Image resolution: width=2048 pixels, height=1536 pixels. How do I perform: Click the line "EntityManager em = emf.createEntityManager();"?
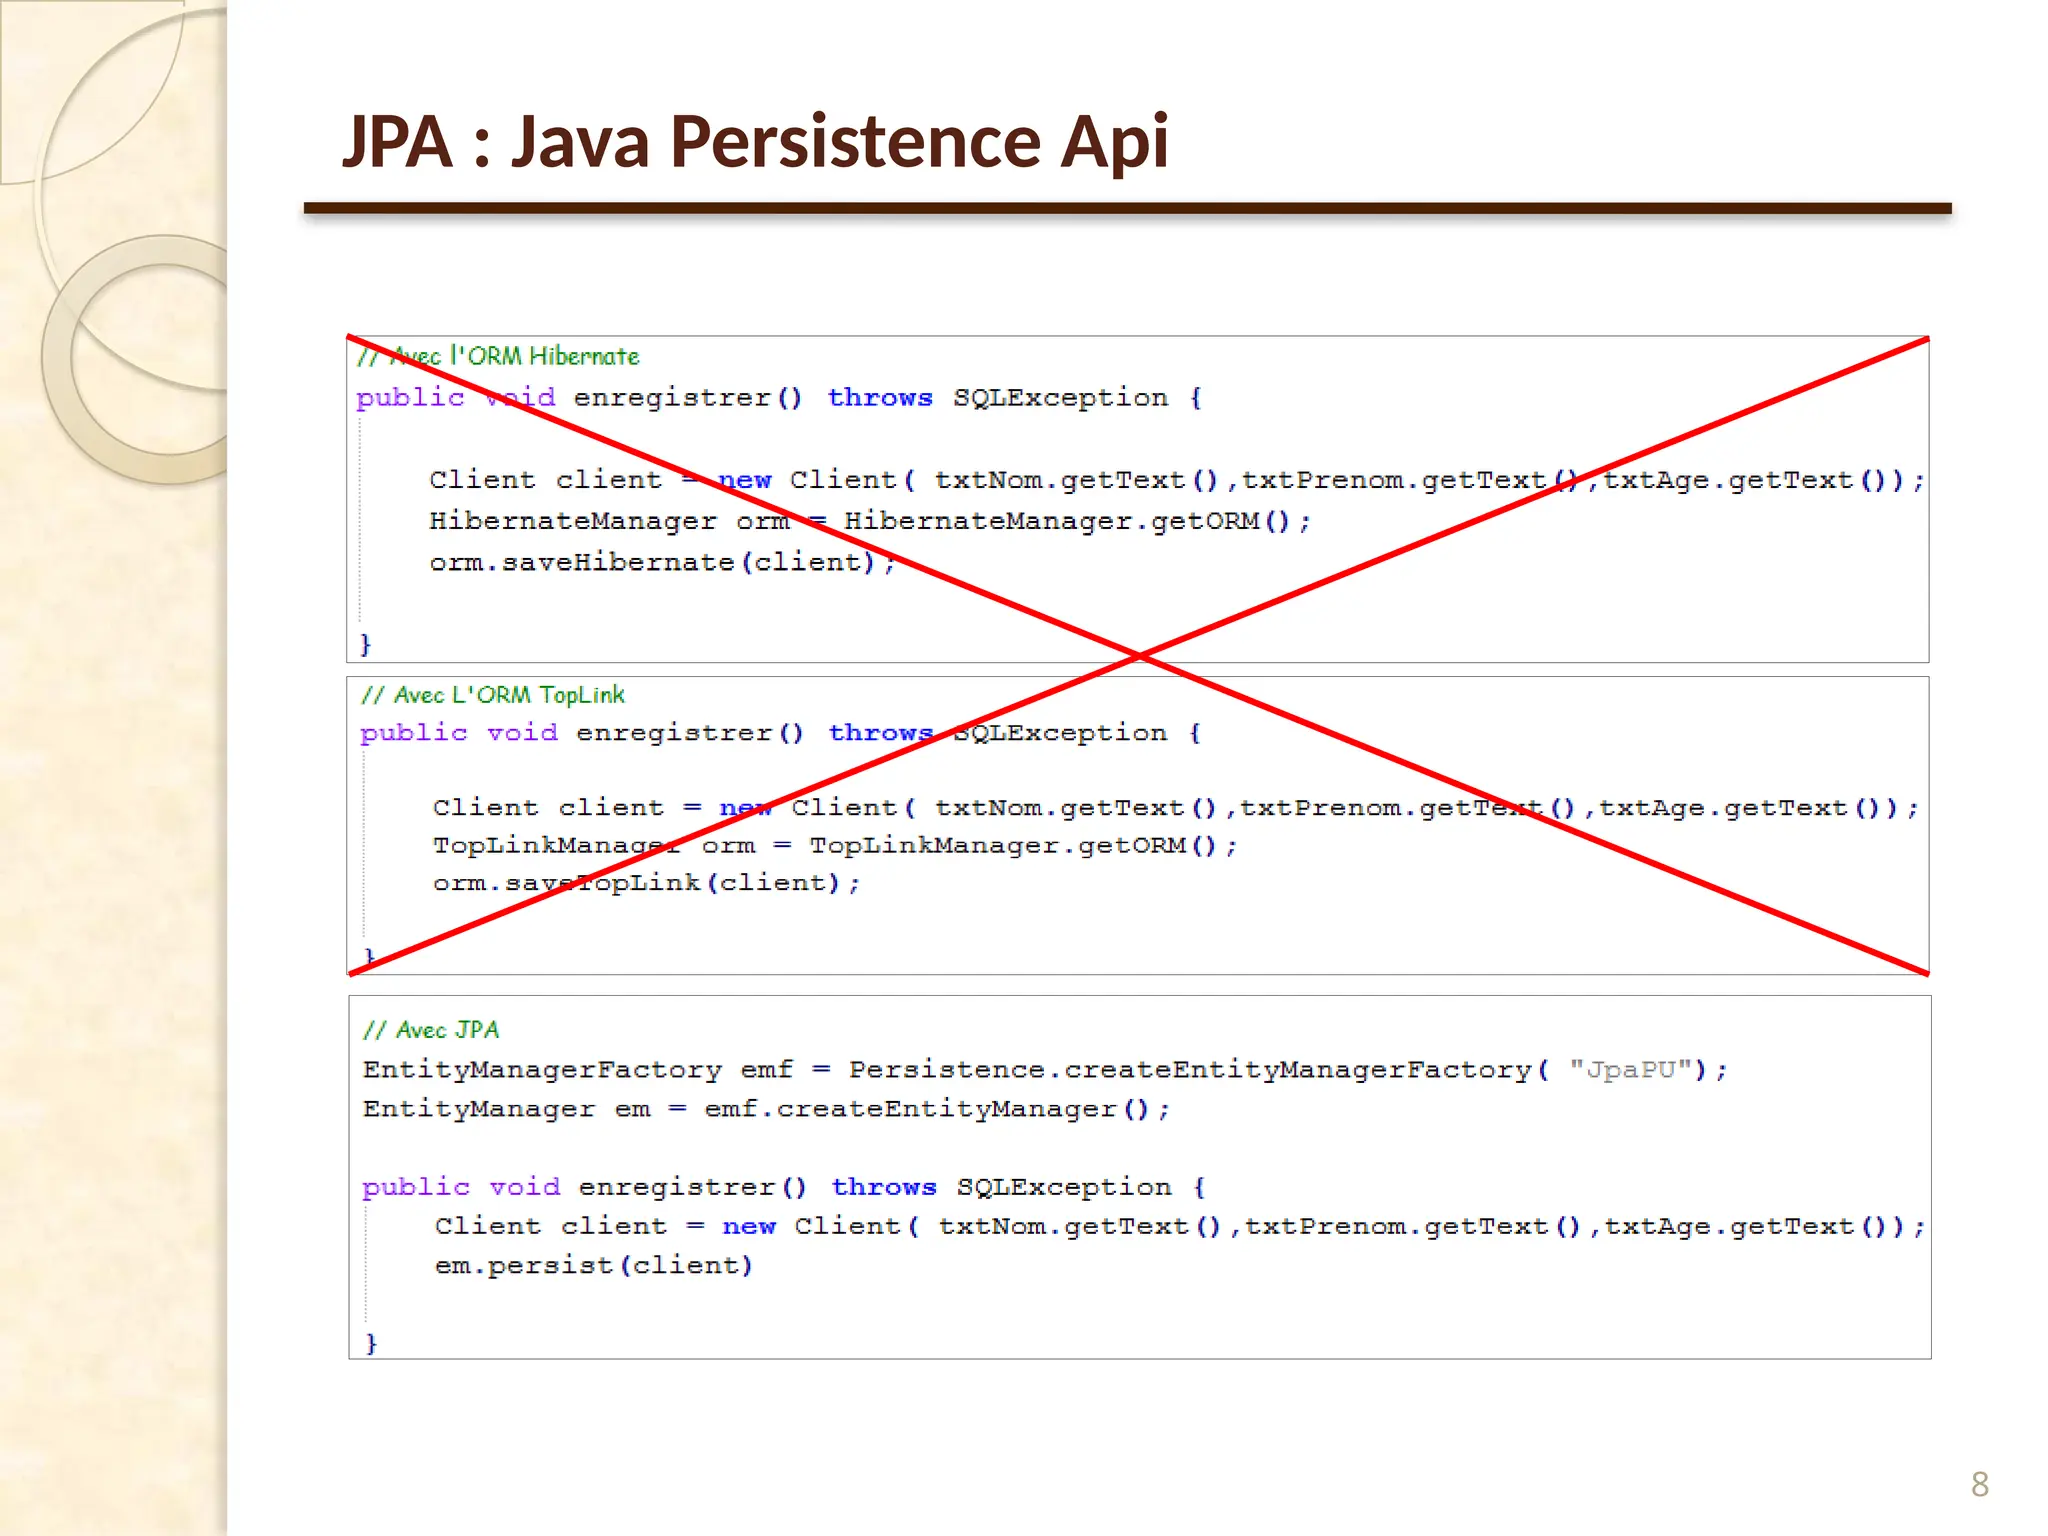click(766, 1110)
